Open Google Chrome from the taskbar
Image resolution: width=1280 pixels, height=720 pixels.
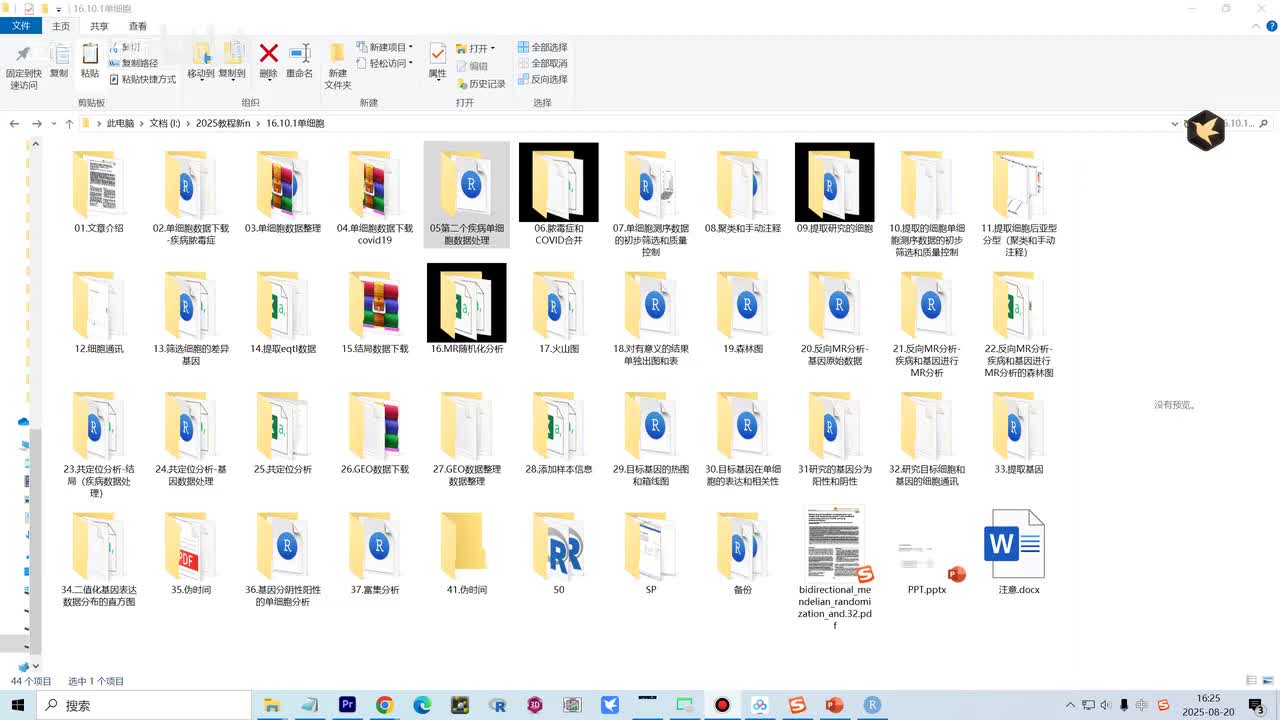385,705
